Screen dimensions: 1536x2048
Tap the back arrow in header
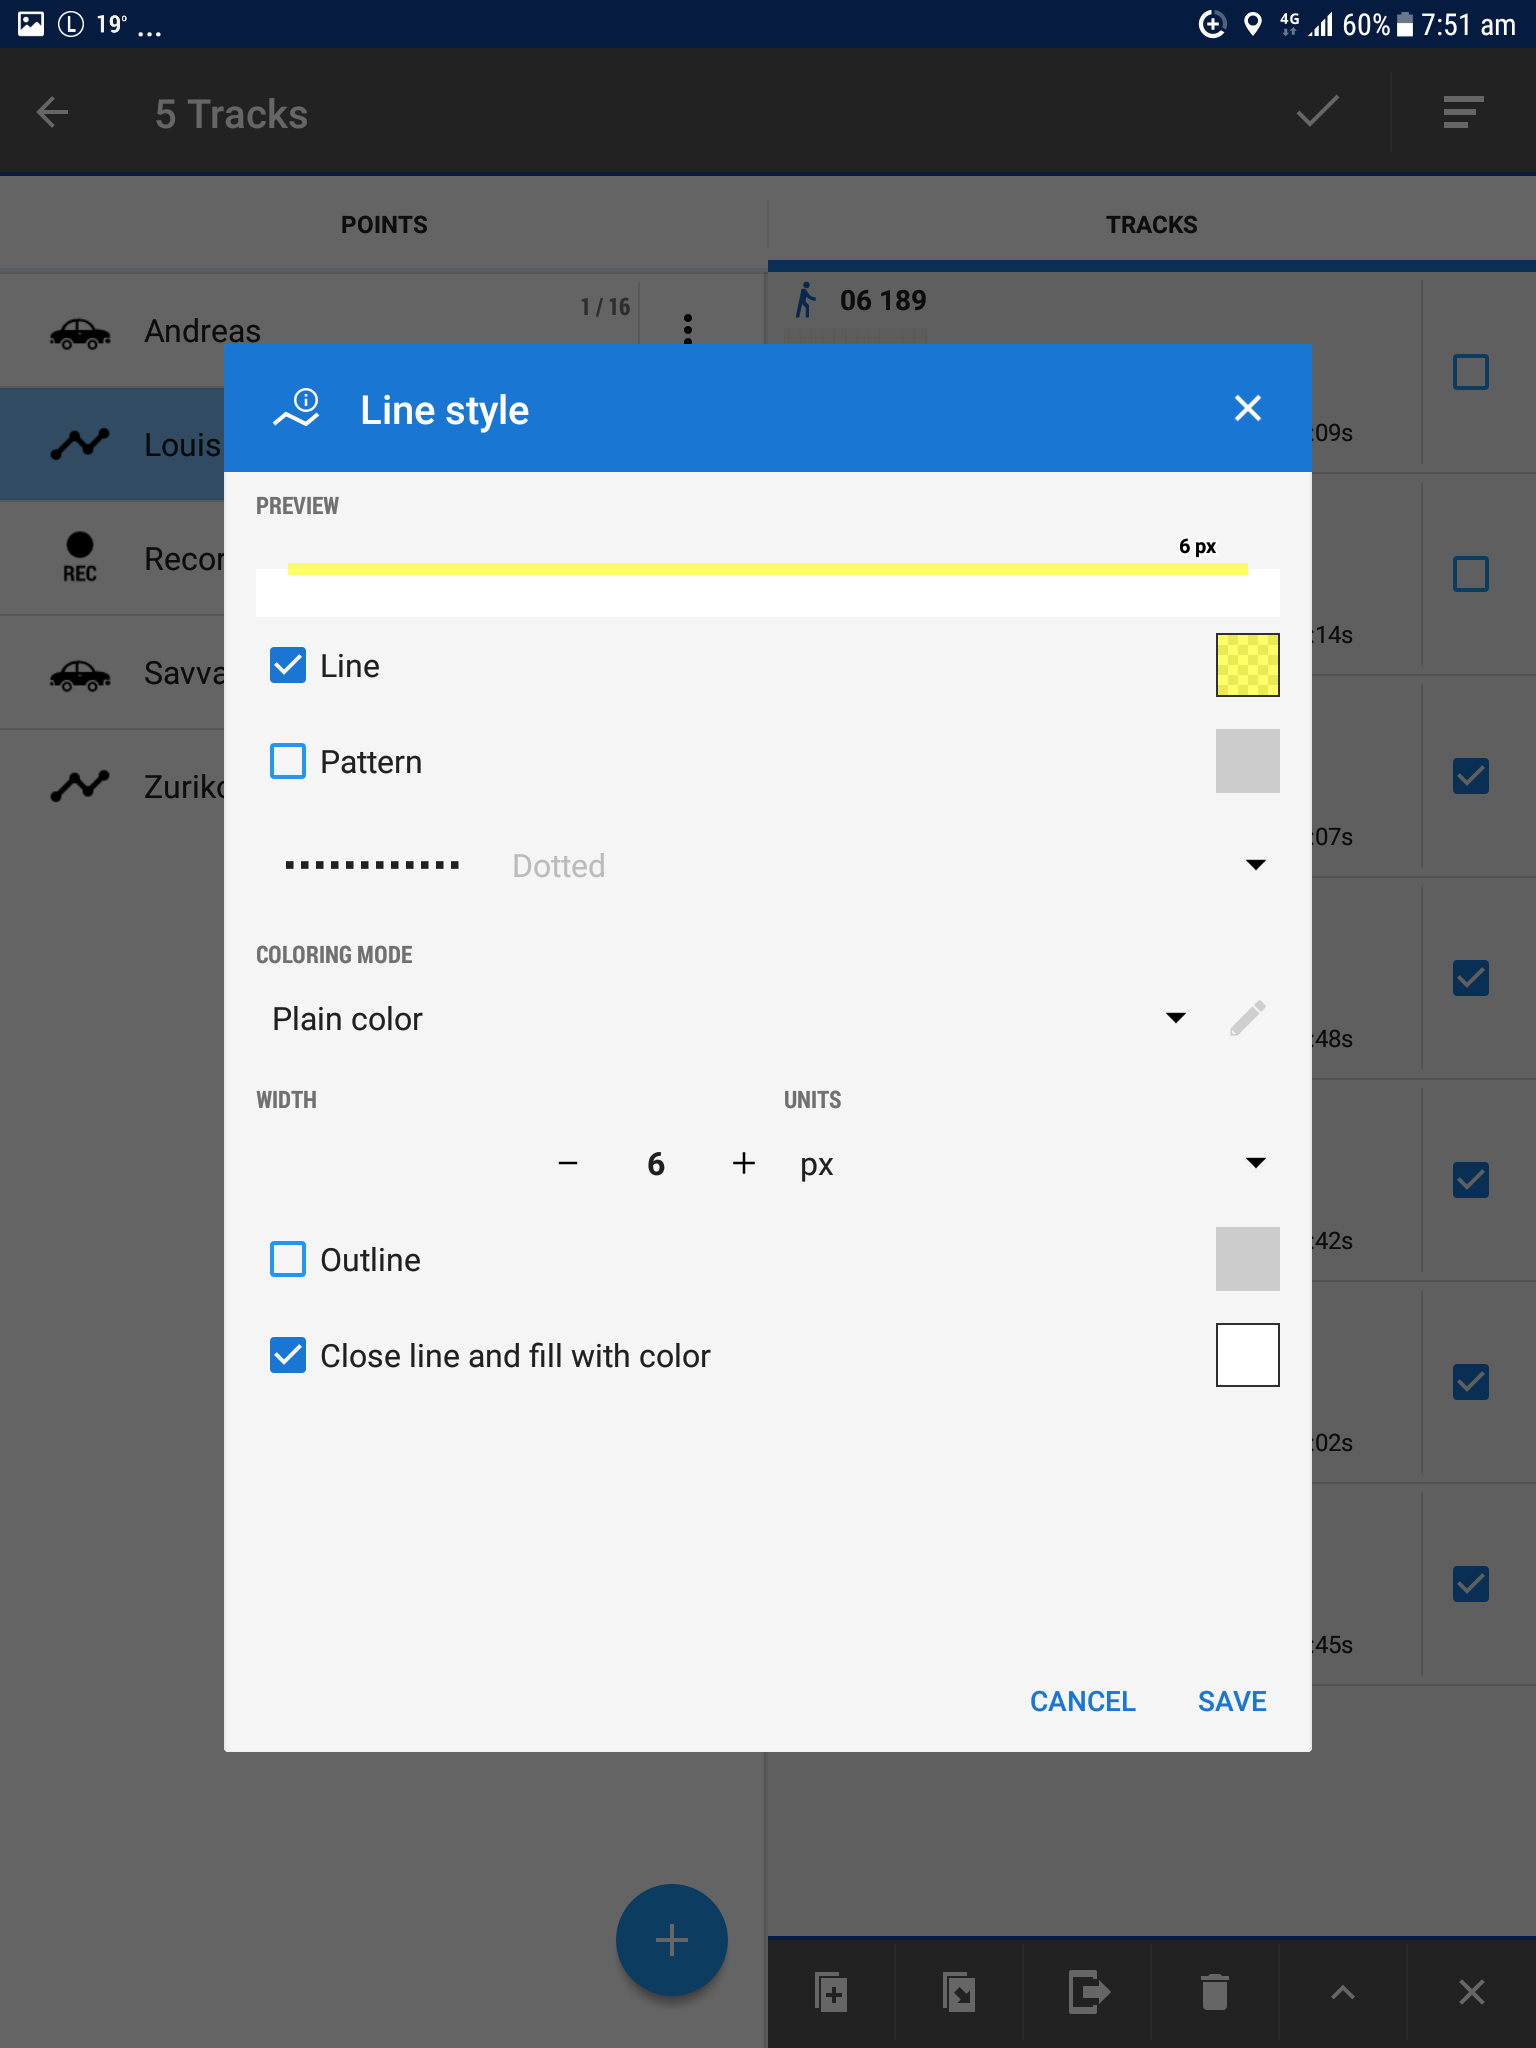pyautogui.click(x=52, y=113)
